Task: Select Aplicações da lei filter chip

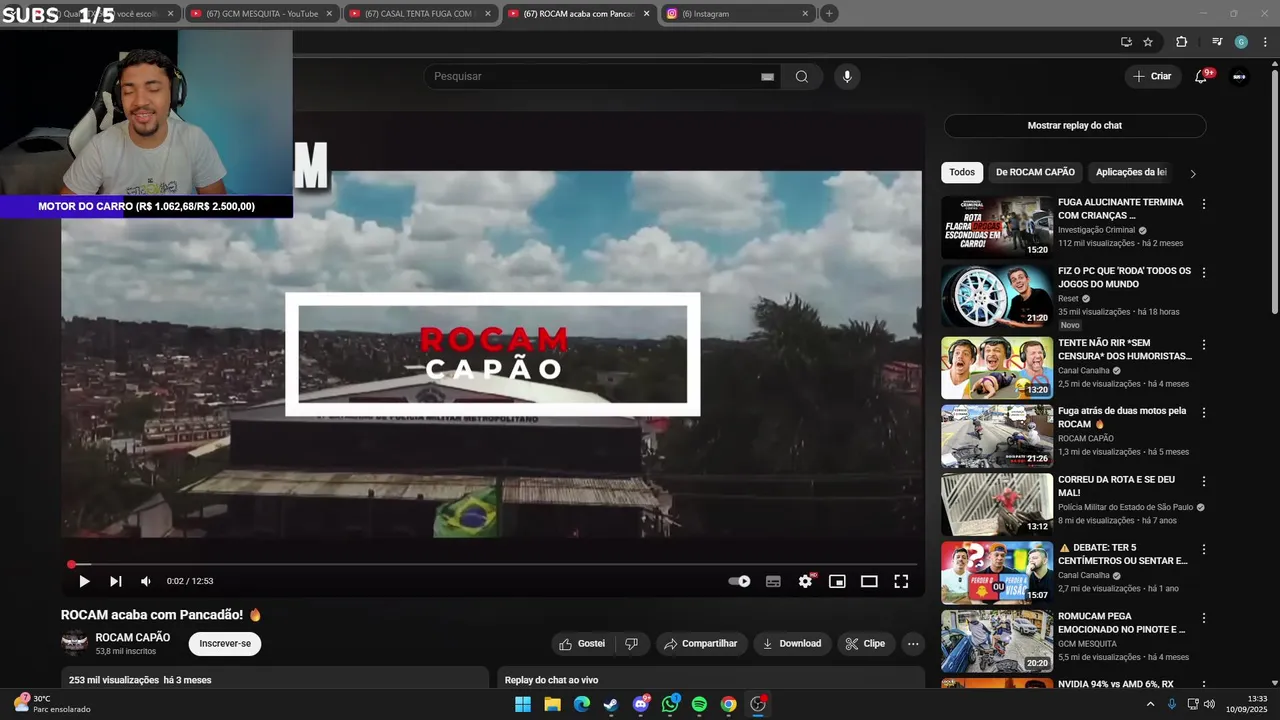Action: pos(1131,172)
